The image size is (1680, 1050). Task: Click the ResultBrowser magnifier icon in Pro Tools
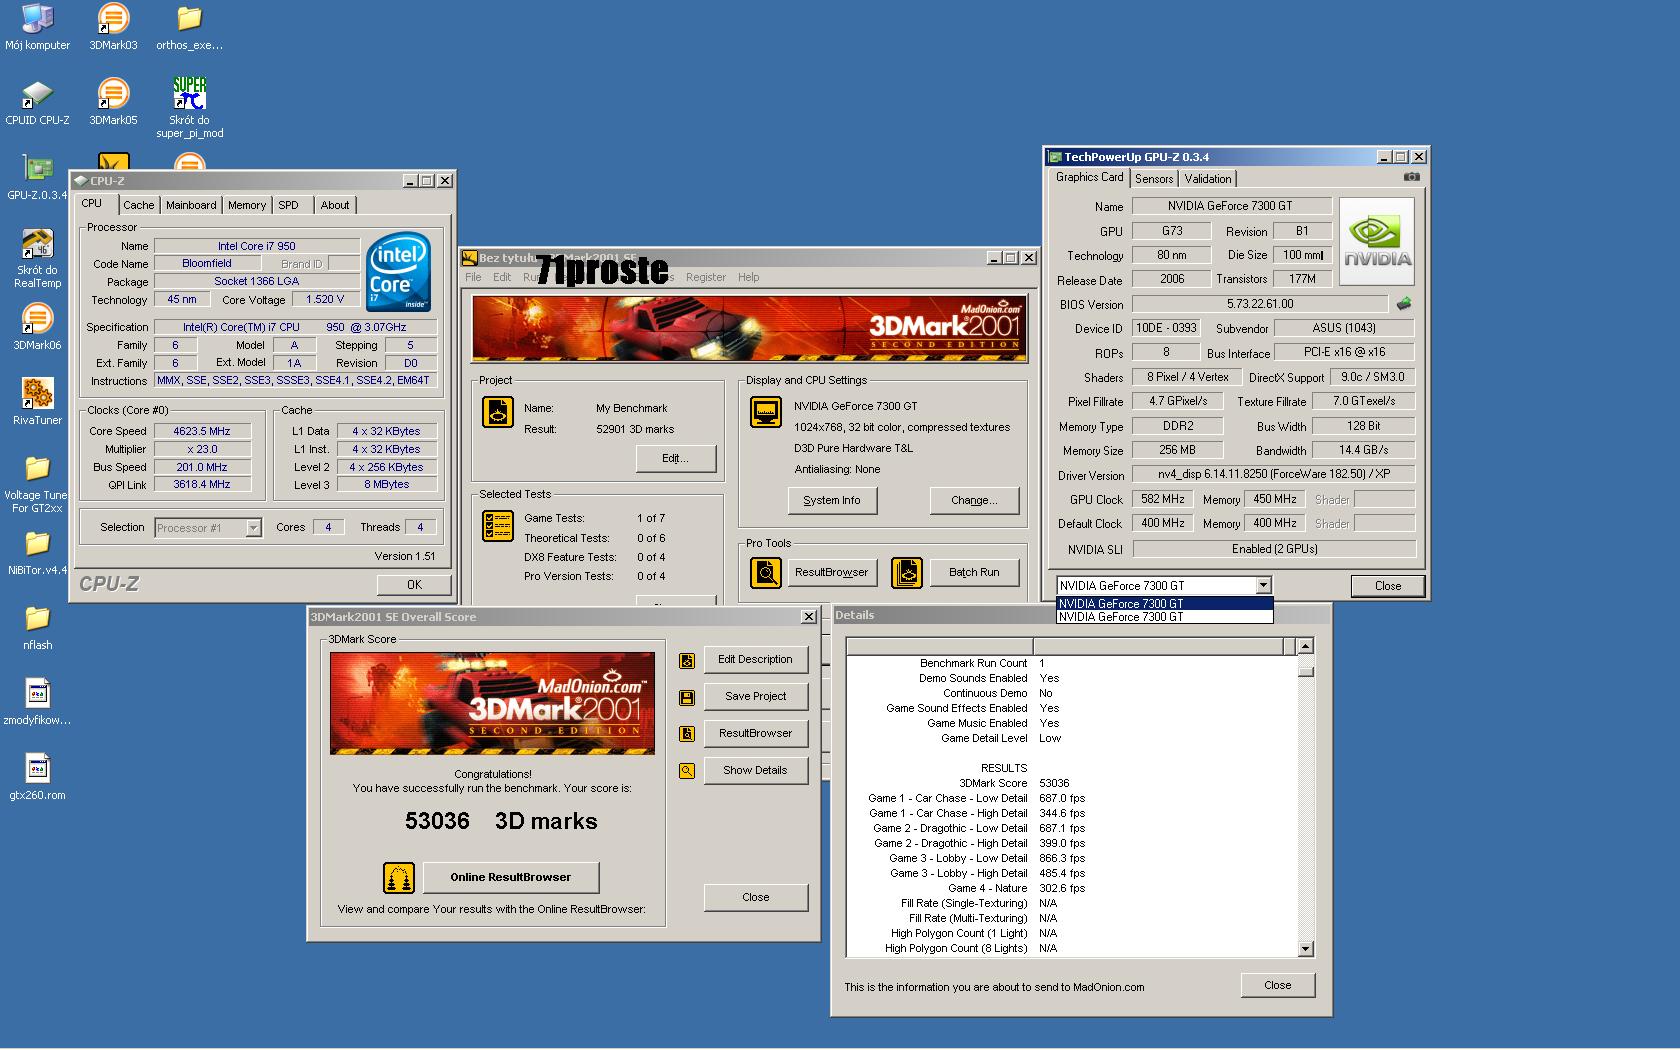click(x=765, y=572)
